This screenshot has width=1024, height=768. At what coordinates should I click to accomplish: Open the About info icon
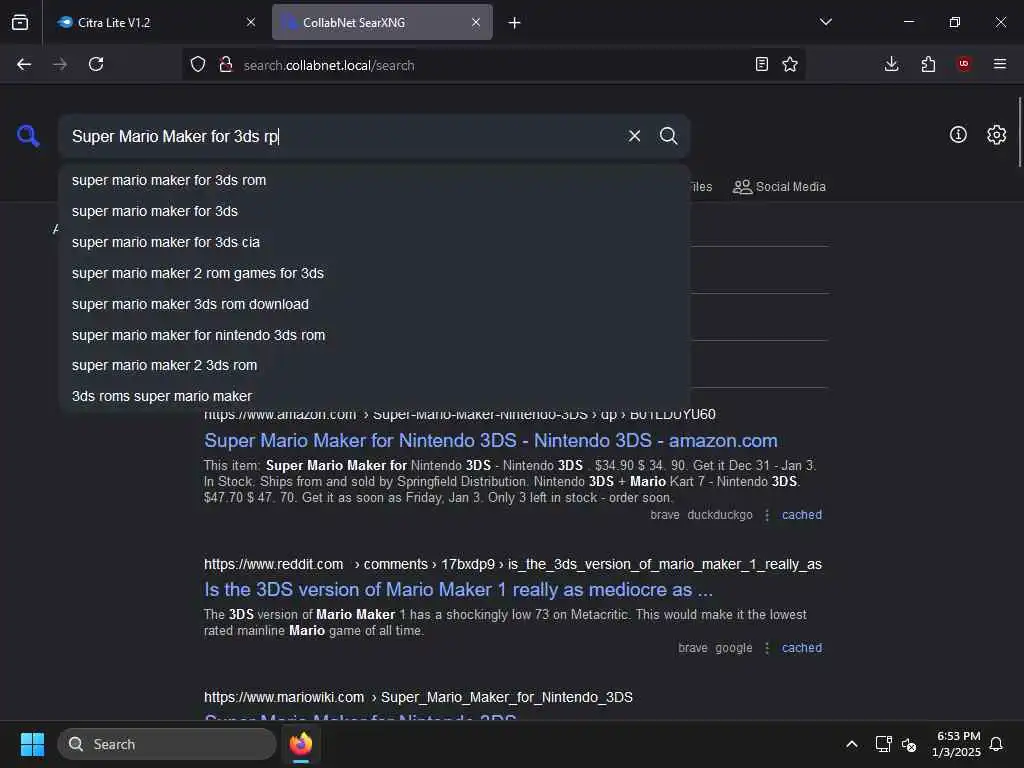pos(958,135)
